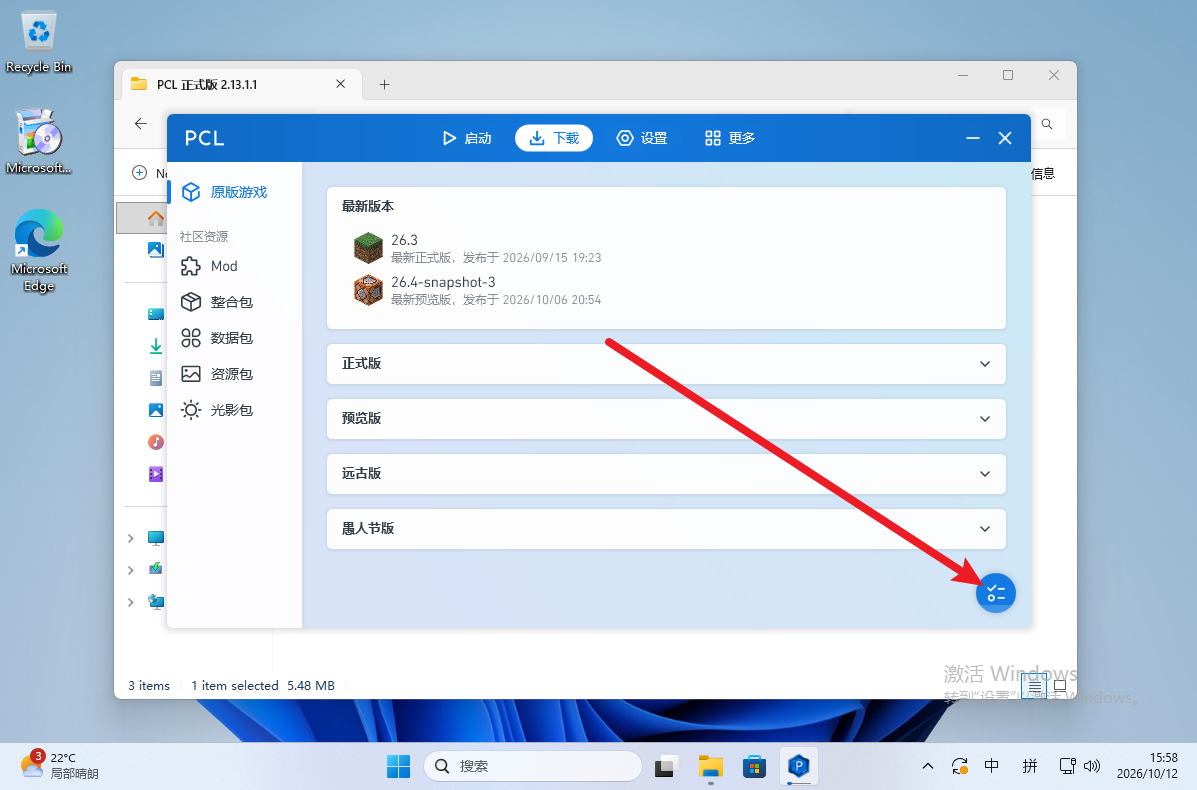
Task: Click File Explorer search icon
Action: (x=1047, y=124)
